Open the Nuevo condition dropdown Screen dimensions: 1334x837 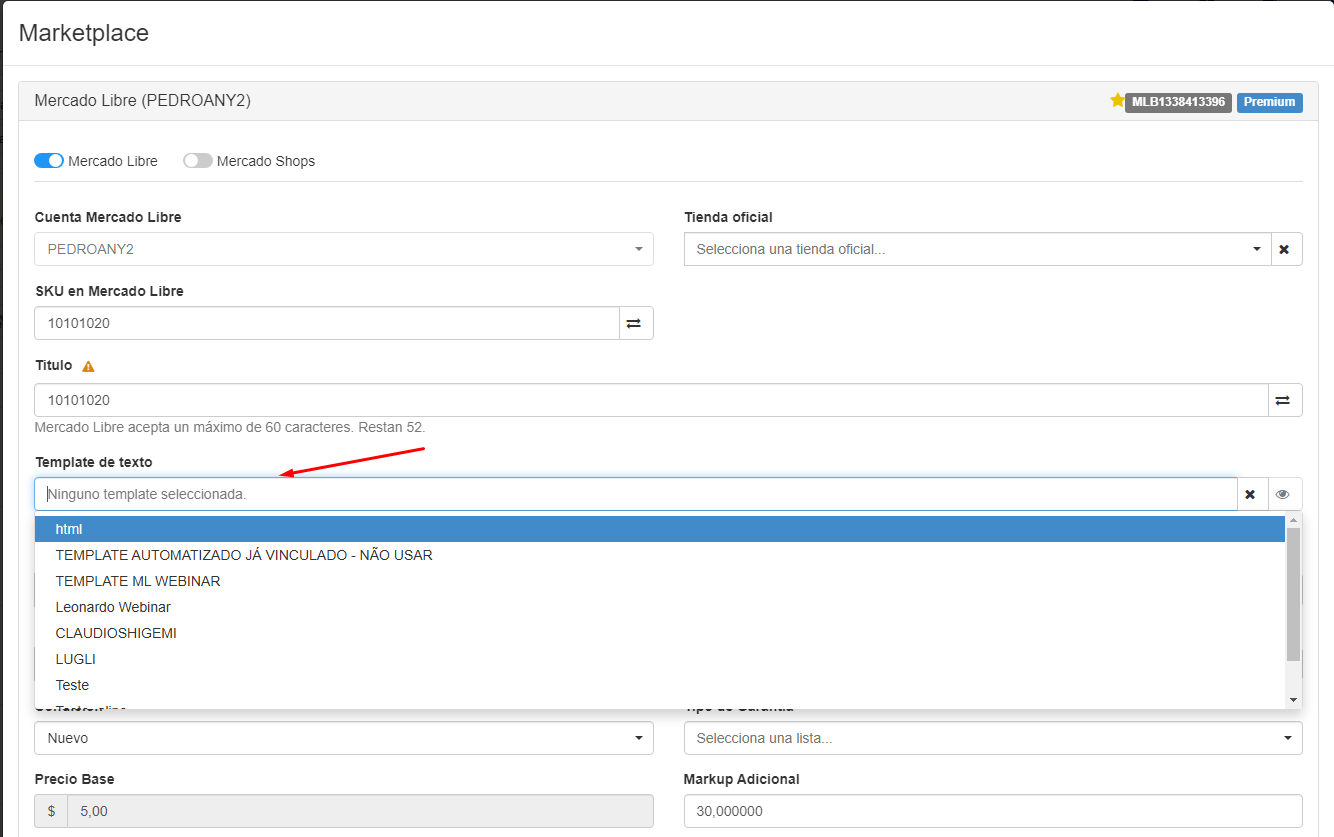click(344, 738)
